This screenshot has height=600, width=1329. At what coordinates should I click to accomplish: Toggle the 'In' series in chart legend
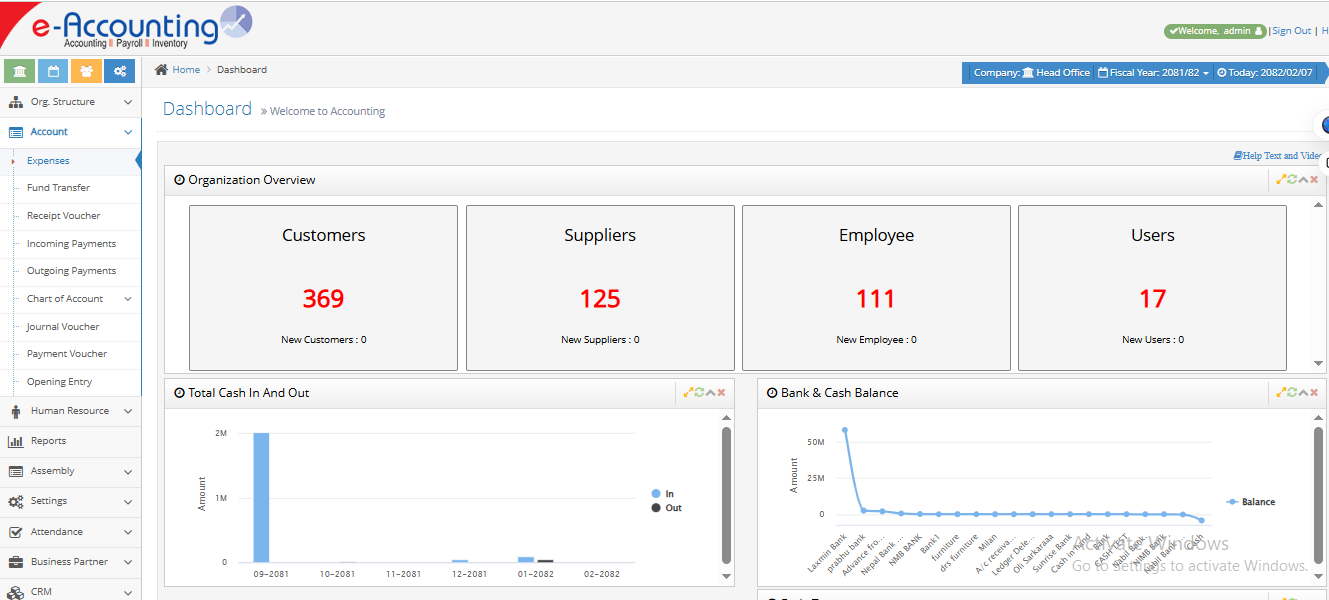(664, 494)
